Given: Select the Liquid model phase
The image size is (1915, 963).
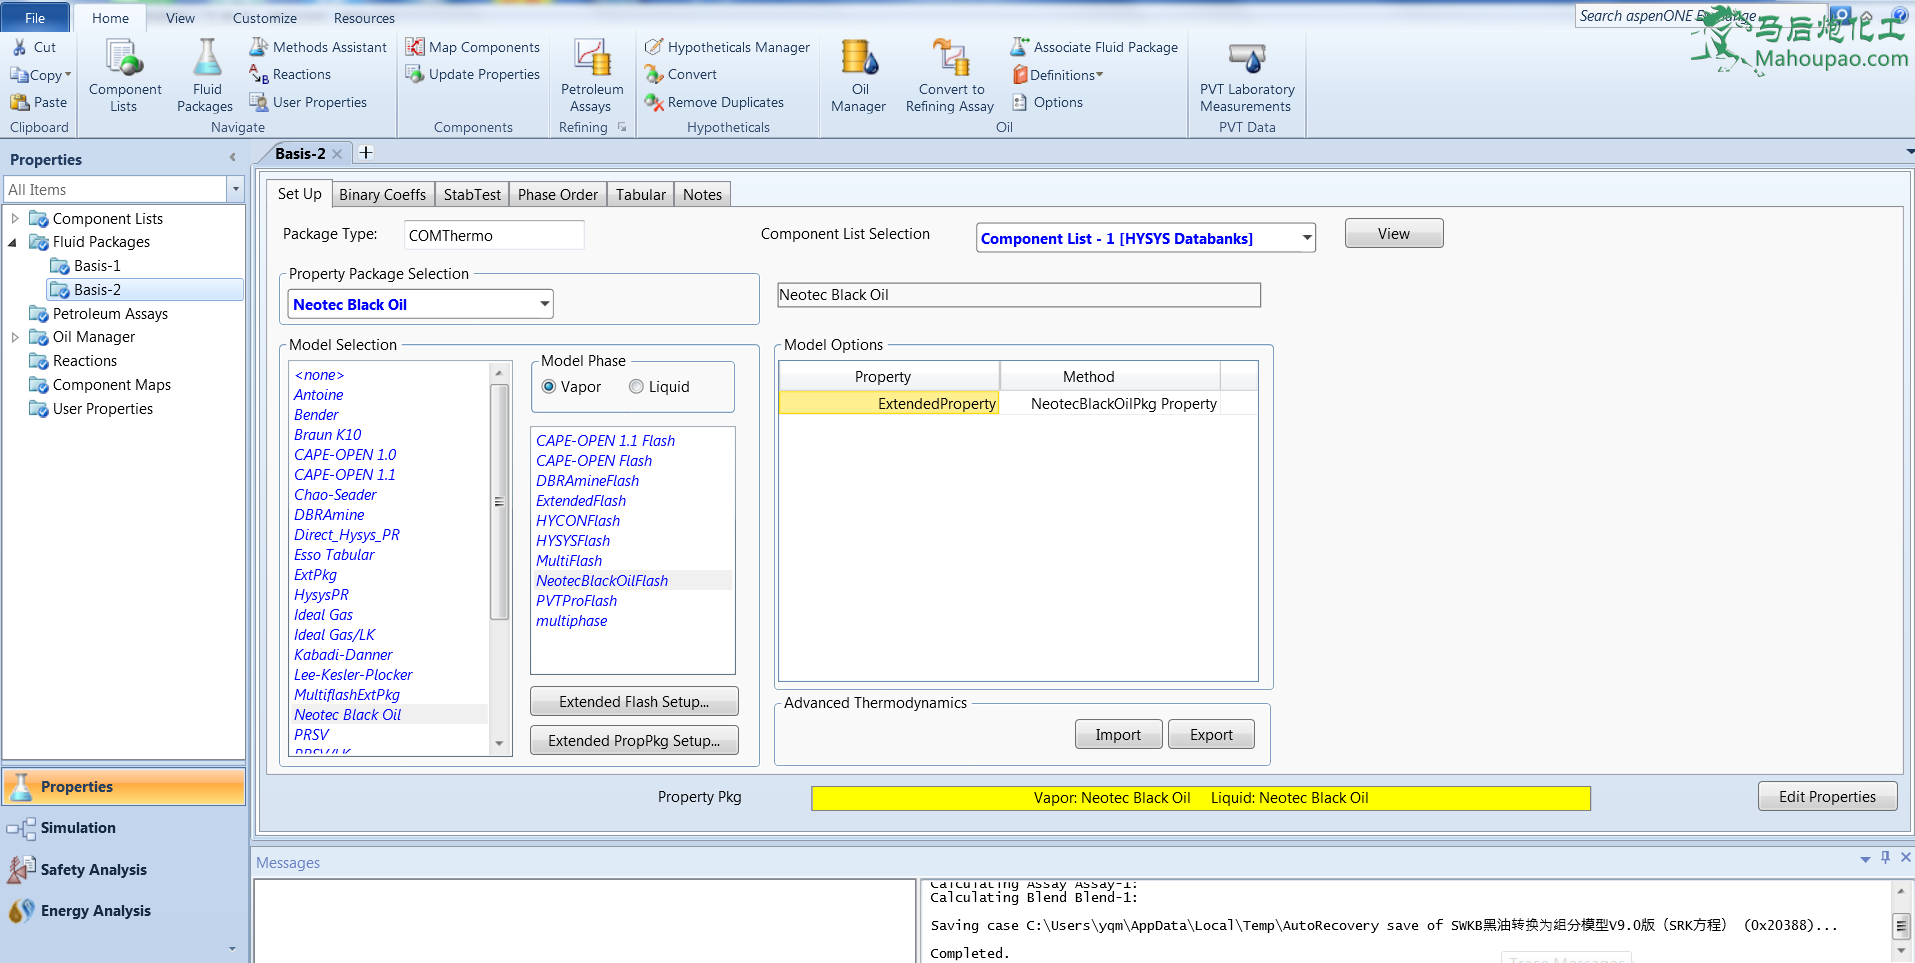Looking at the screenshot, I should [x=636, y=387].
